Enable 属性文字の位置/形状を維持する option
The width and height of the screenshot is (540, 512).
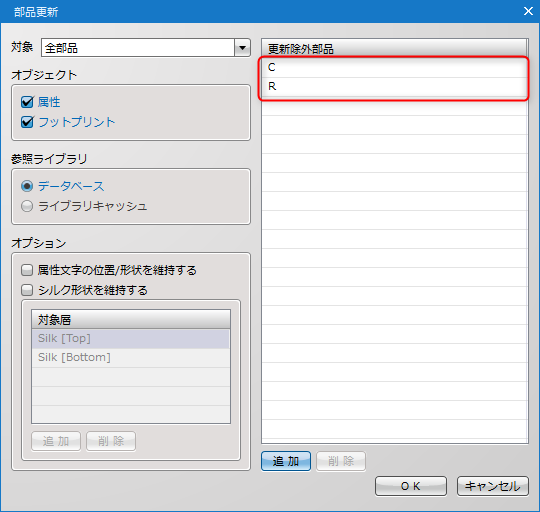[x=27, y=270]
